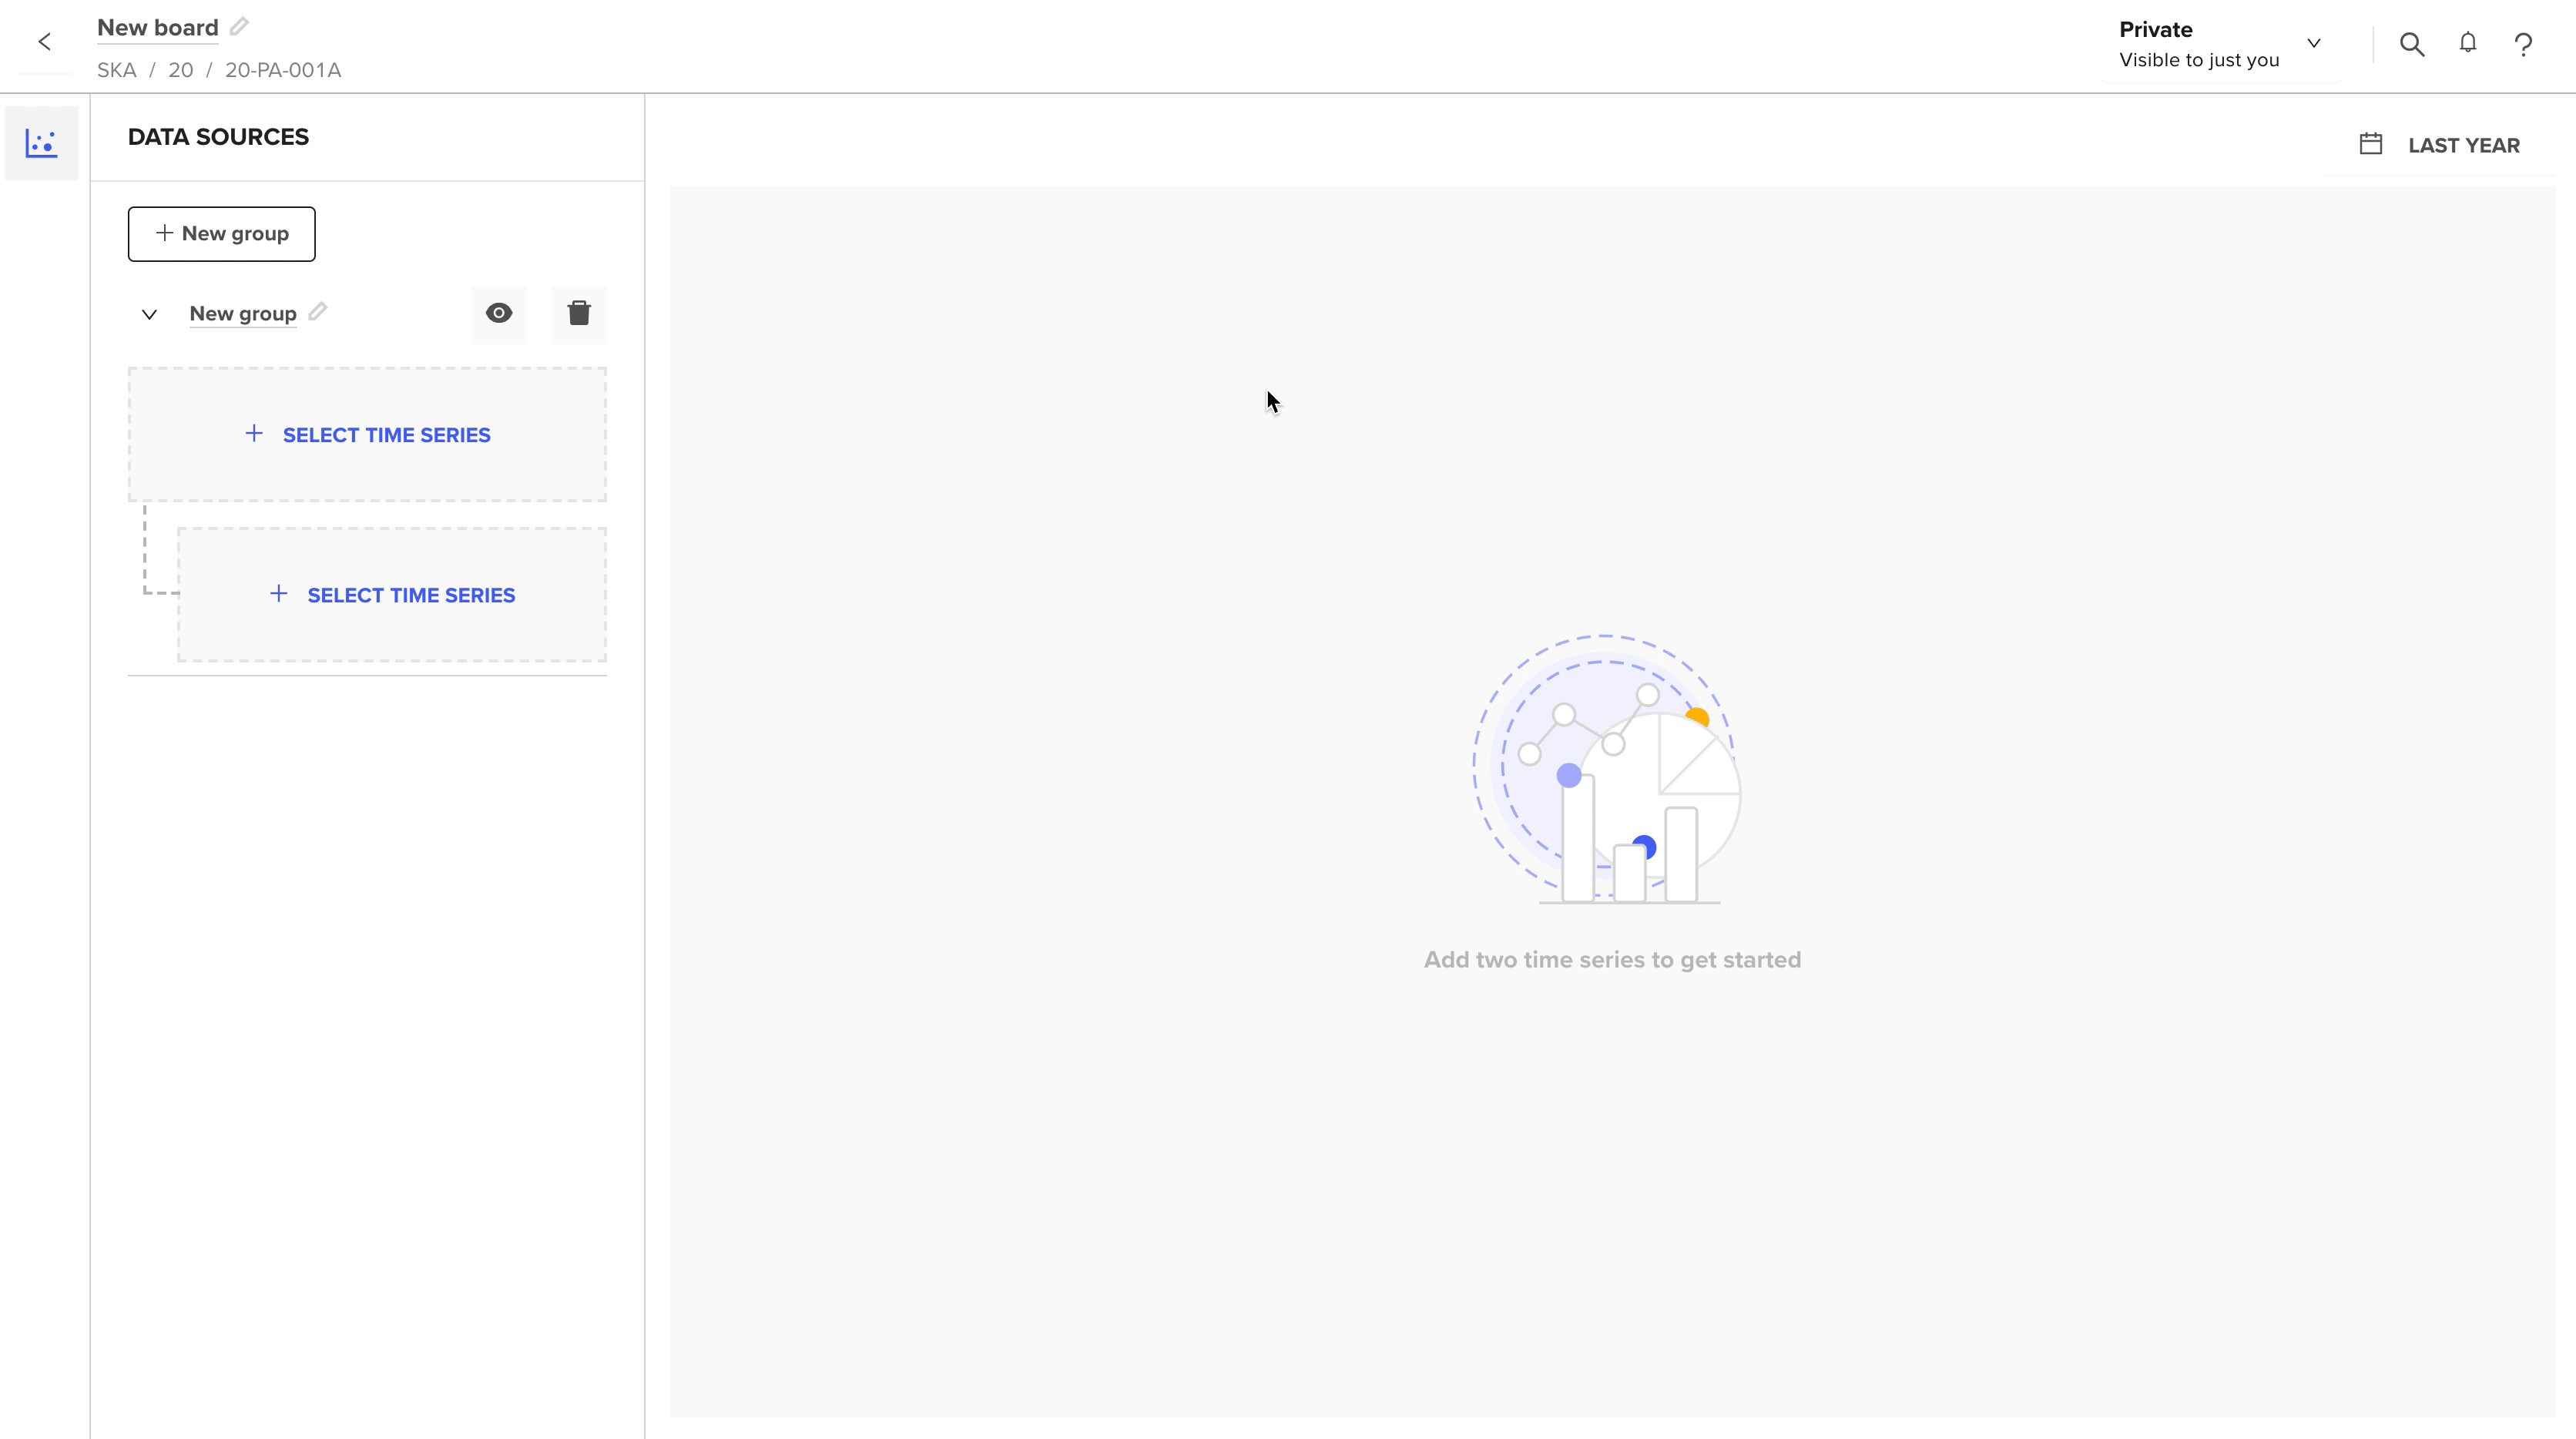Viewport: 2576px width, 1439px height.
Task: Click DATA SOURCES panel heading
Action: (x=218, y=137)
